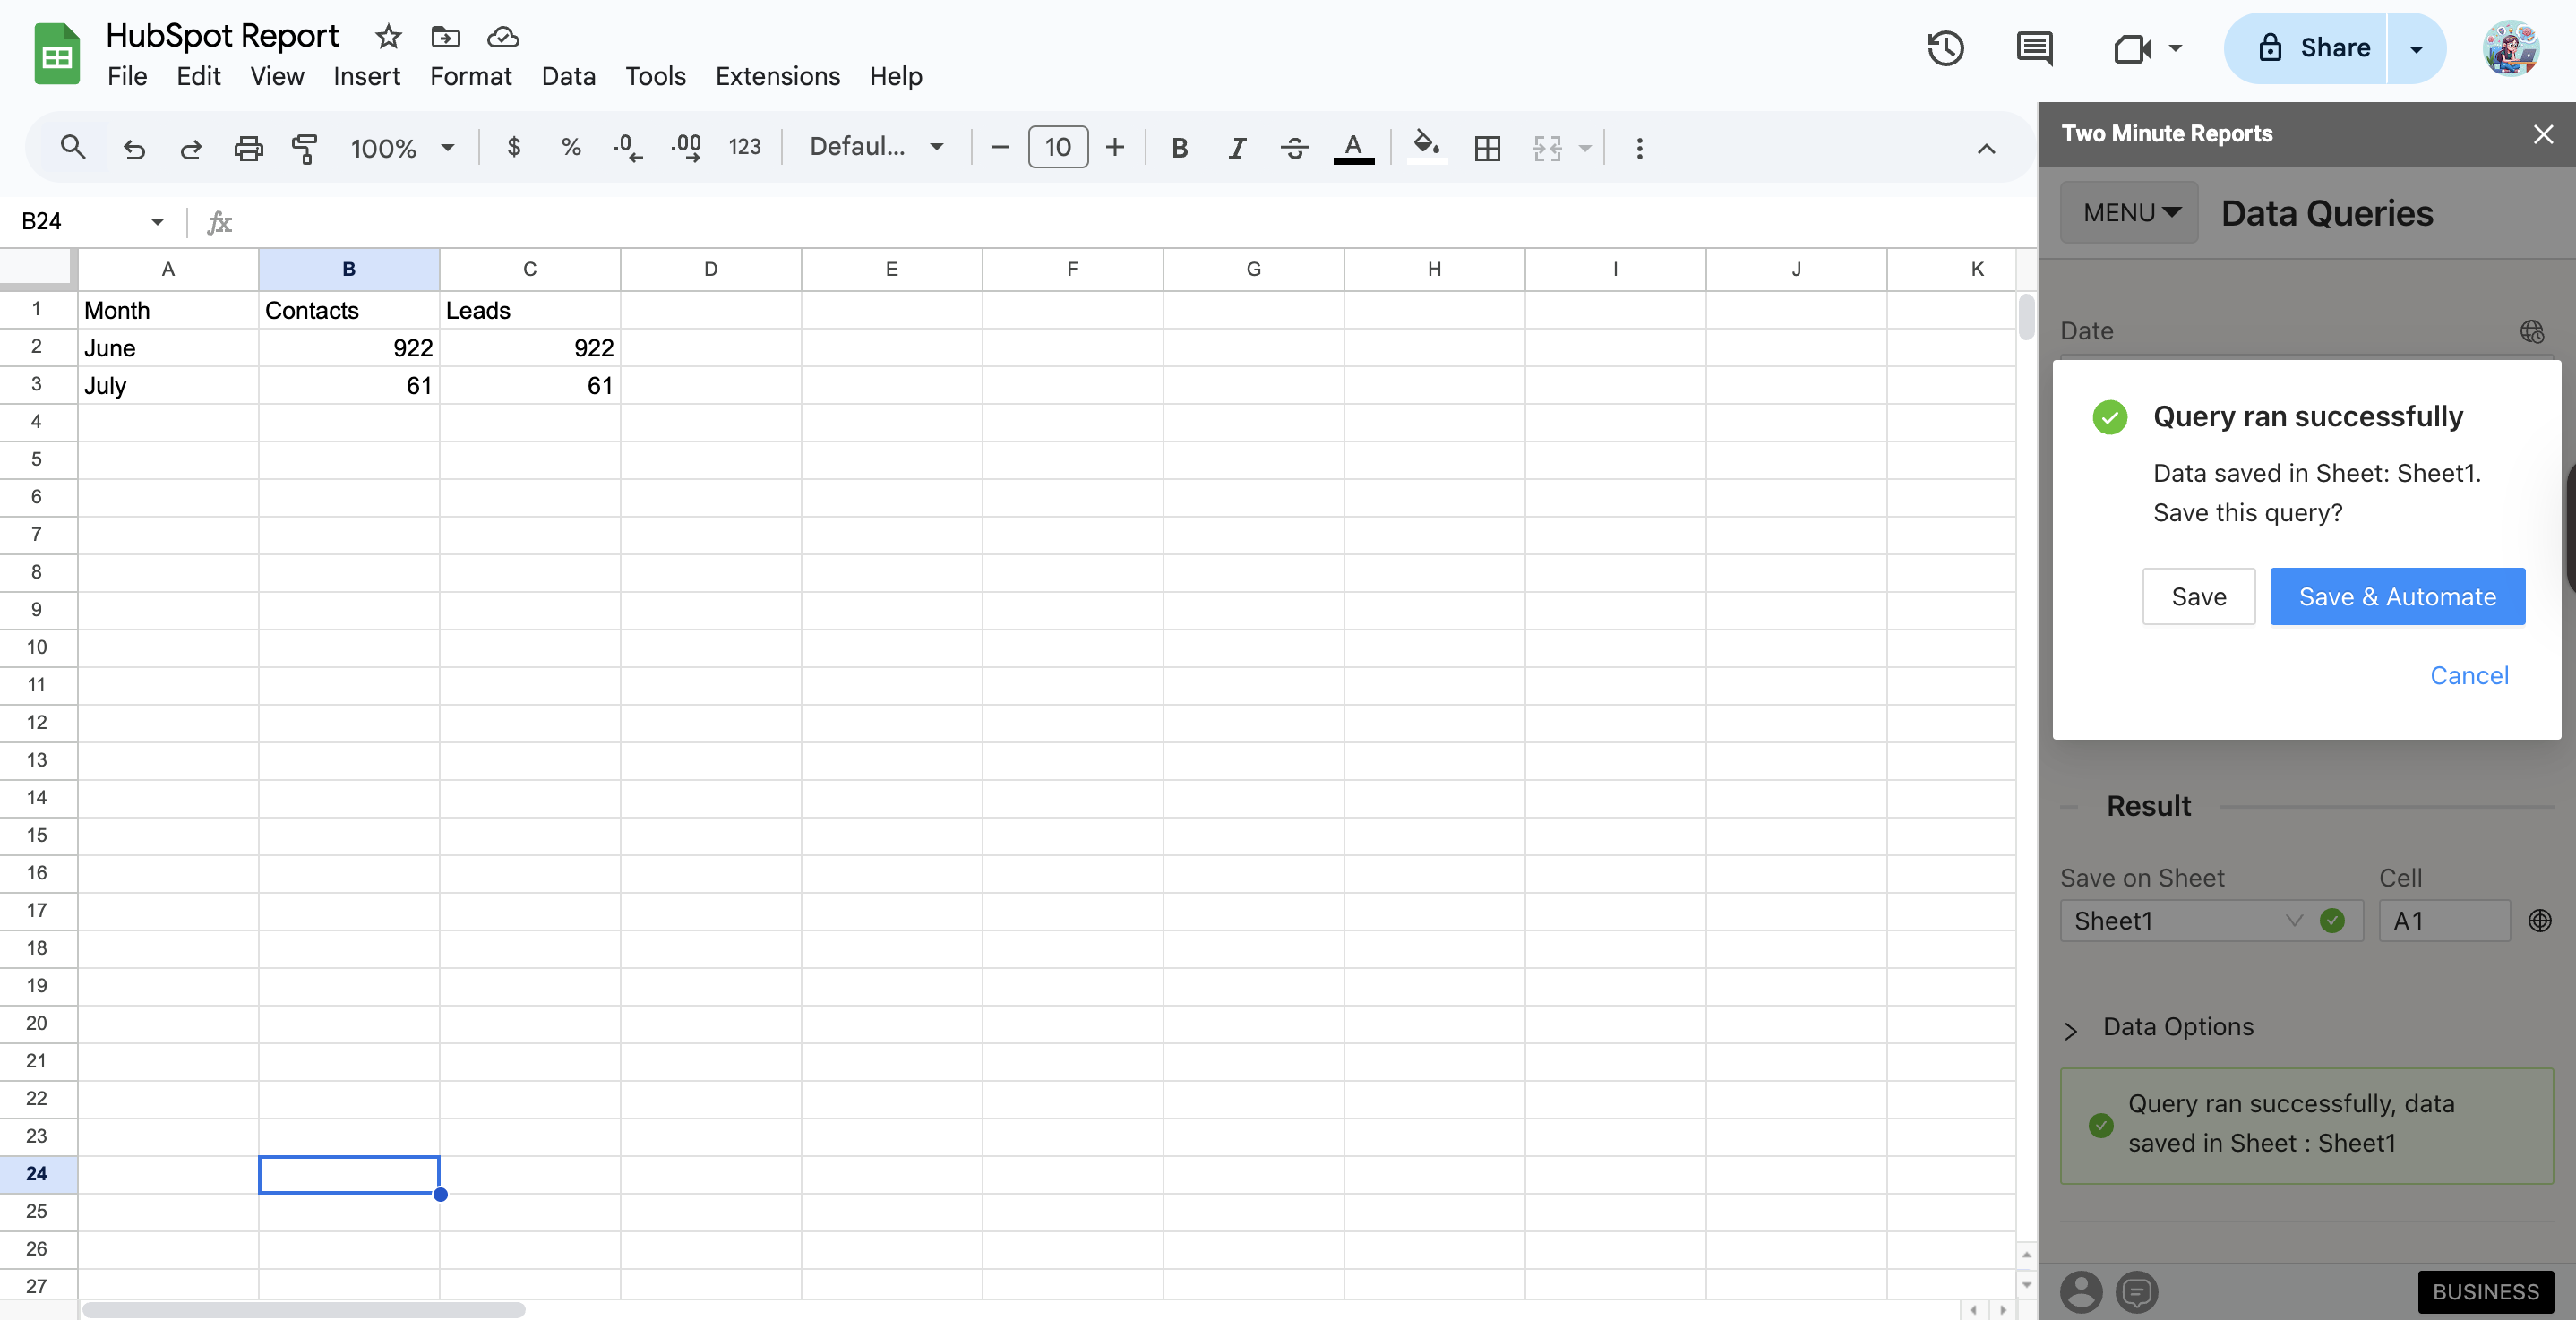The width and height of the screenshot is (2576, 1320).
Task: Format as currency dollar sign
Action: [513, 147]
